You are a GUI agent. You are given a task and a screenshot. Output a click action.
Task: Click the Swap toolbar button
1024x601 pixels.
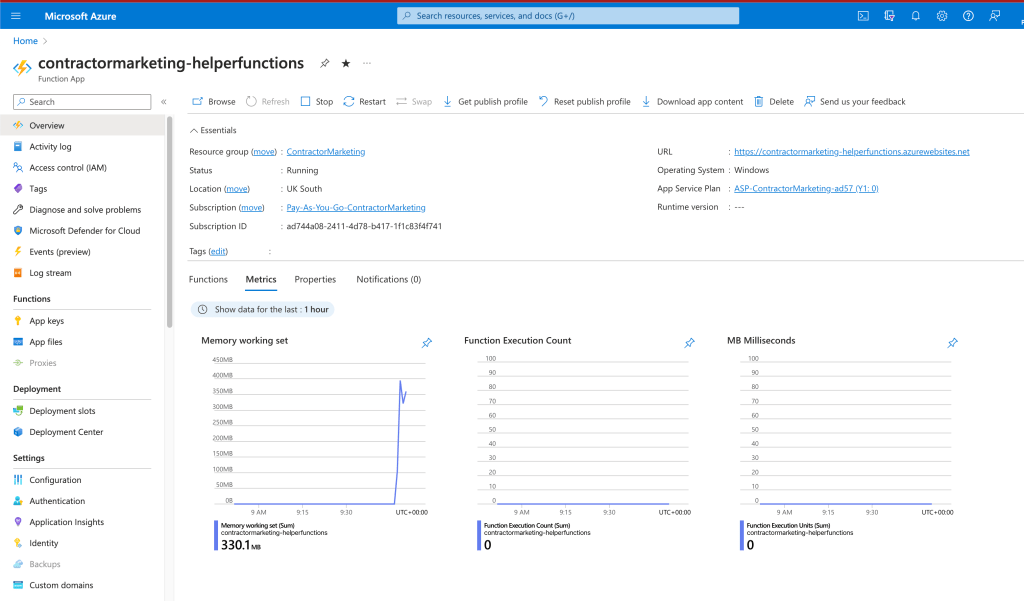pyautogui.click(x=414, y=101)
